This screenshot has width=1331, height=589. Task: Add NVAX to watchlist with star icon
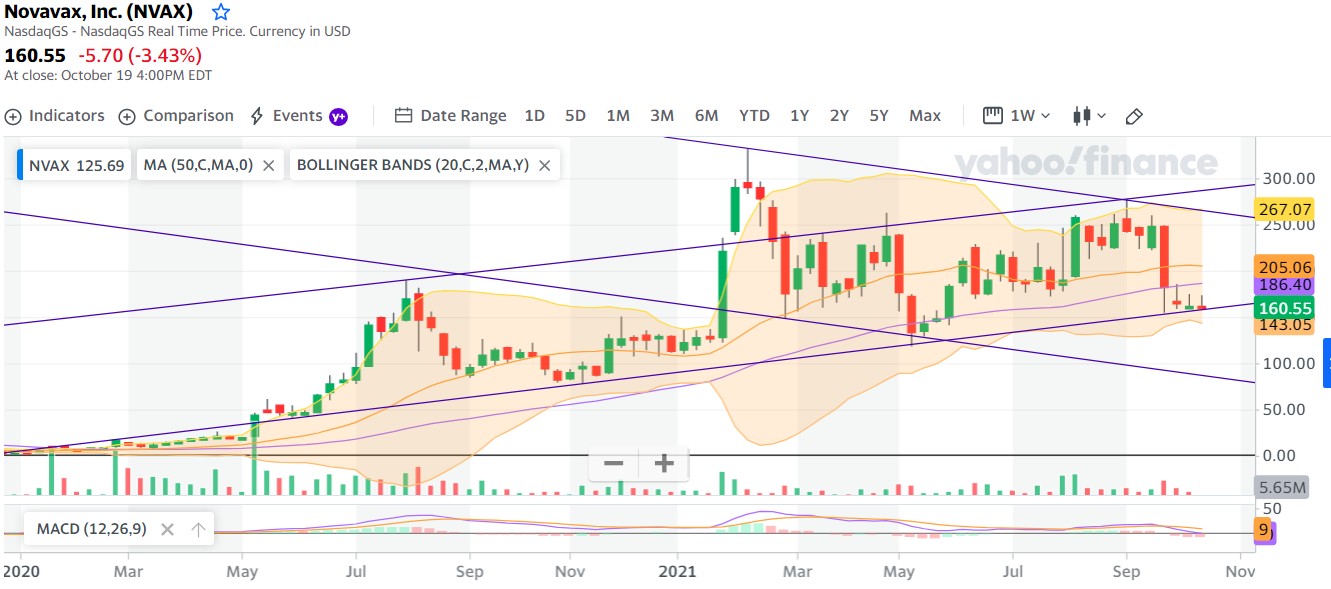point(221,12)
